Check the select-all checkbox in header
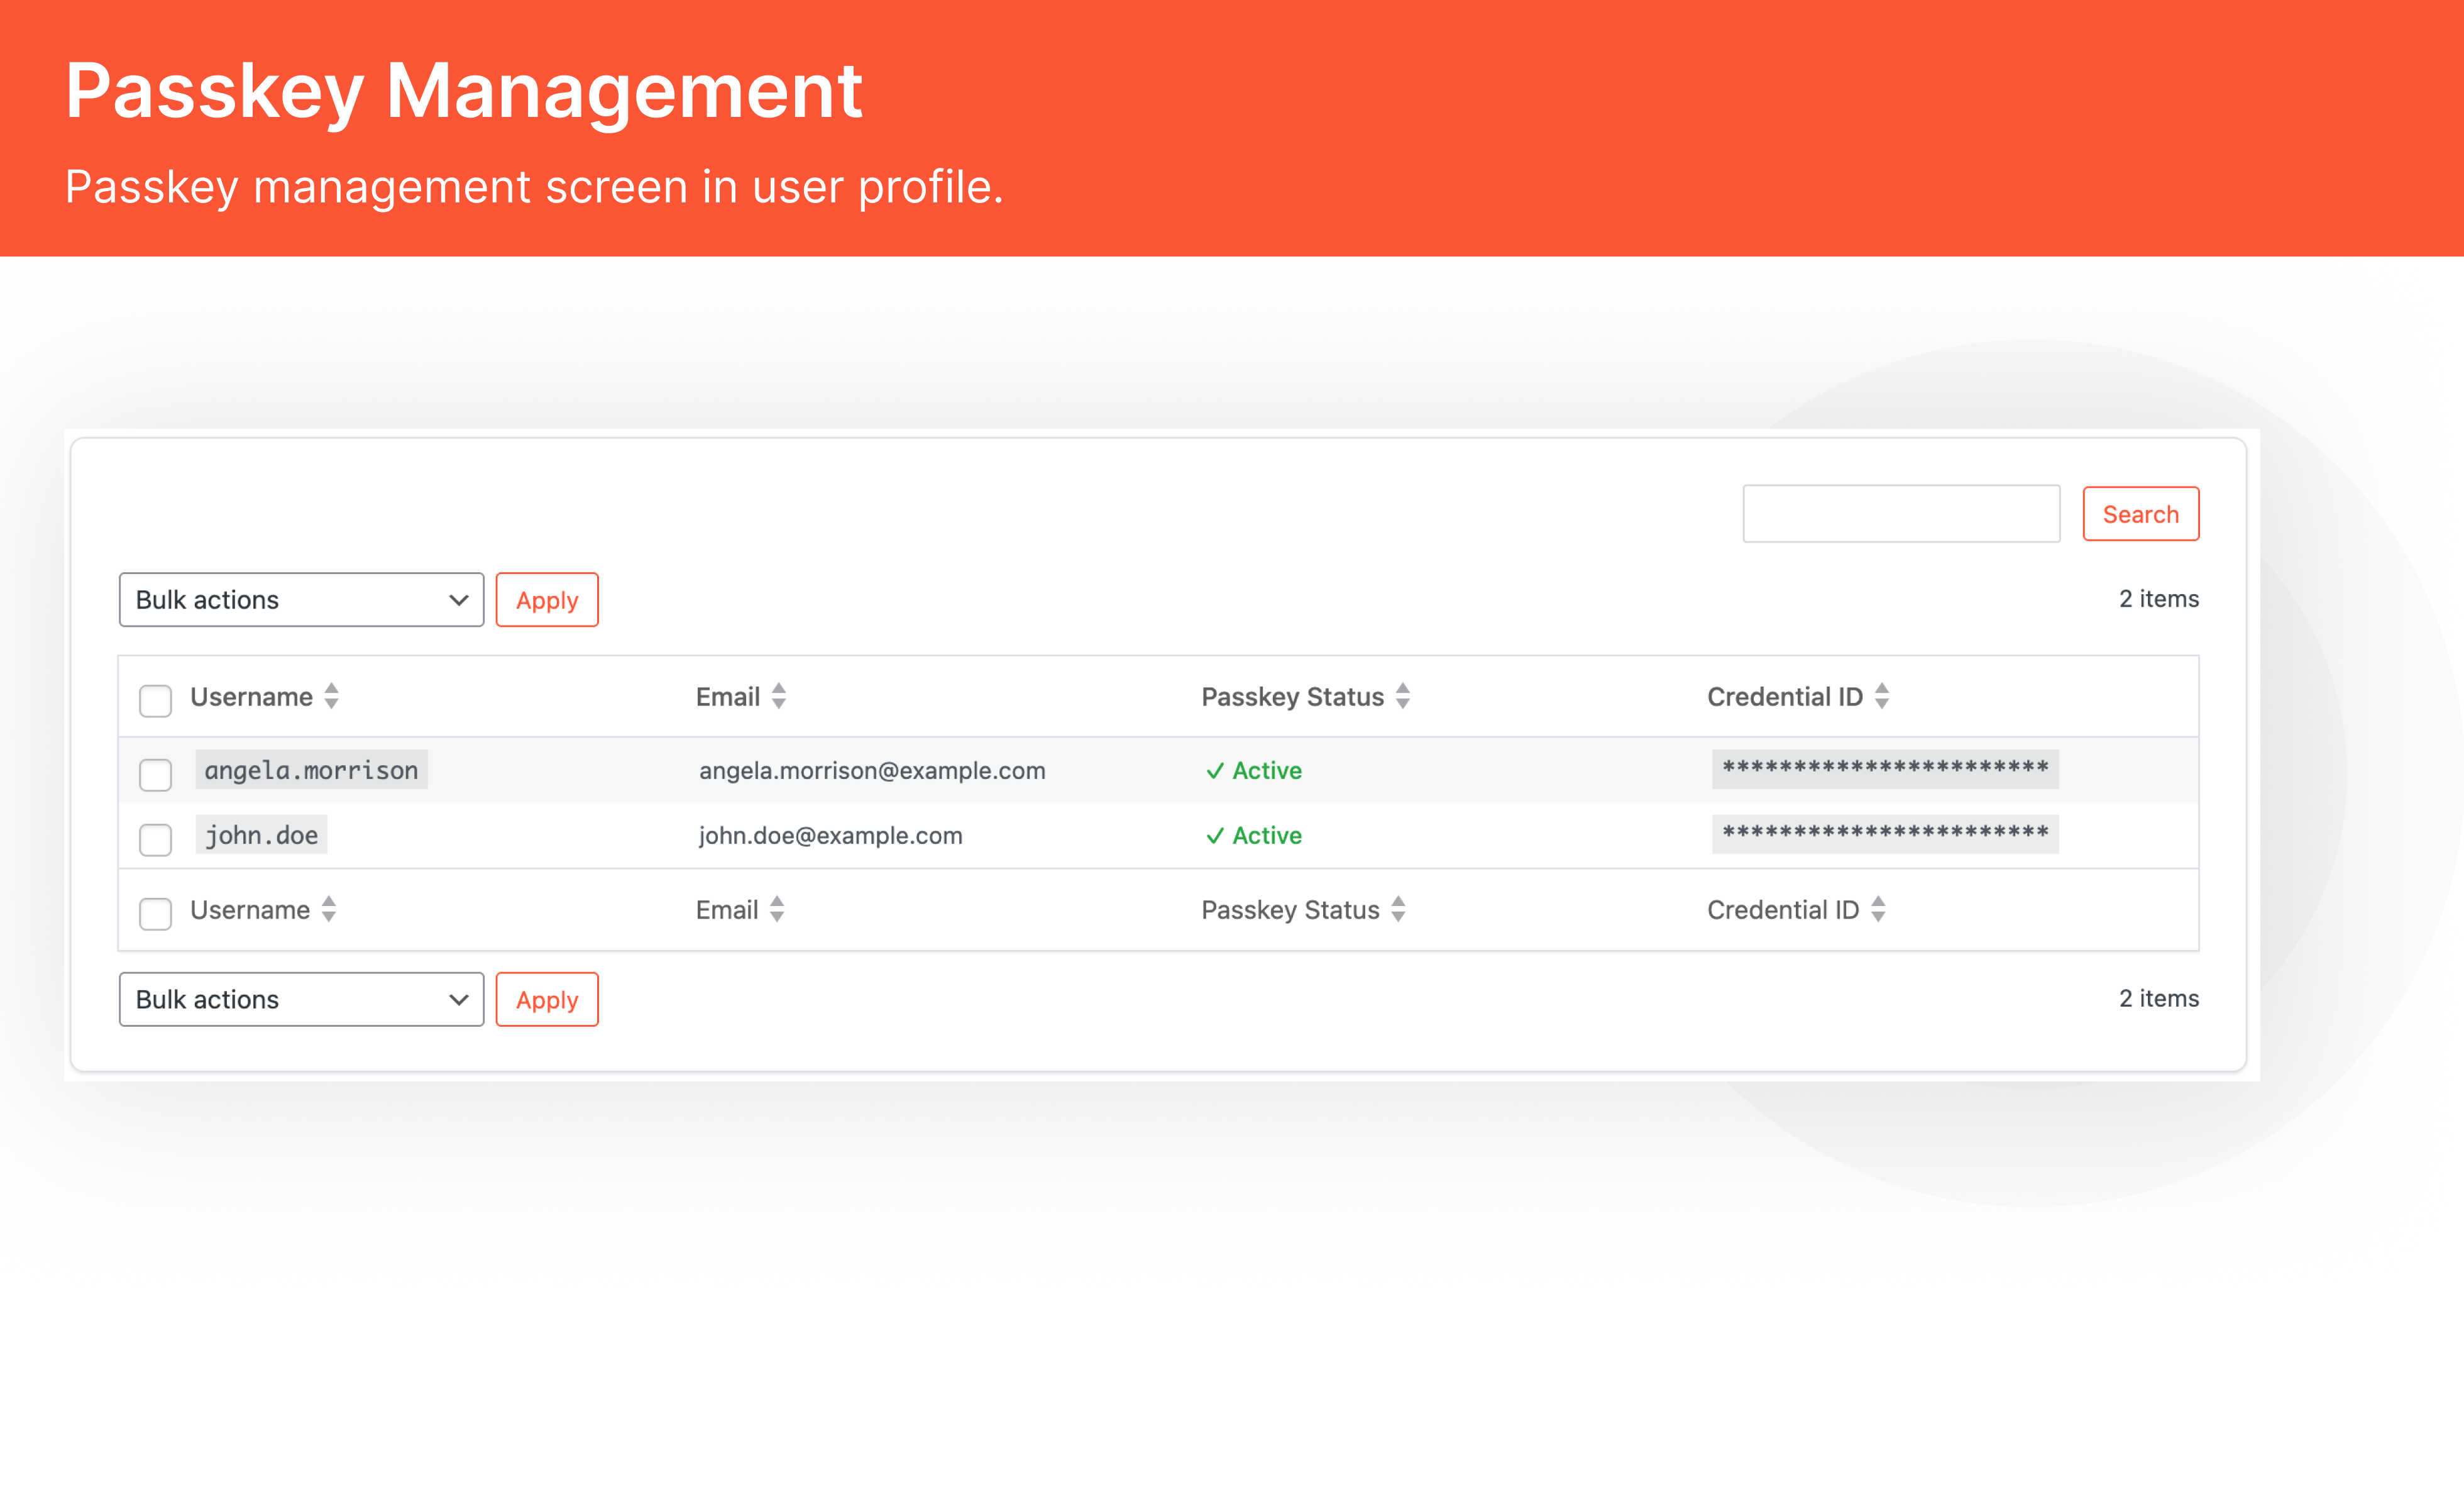2464x1509 pixels. tap(155, 701)
